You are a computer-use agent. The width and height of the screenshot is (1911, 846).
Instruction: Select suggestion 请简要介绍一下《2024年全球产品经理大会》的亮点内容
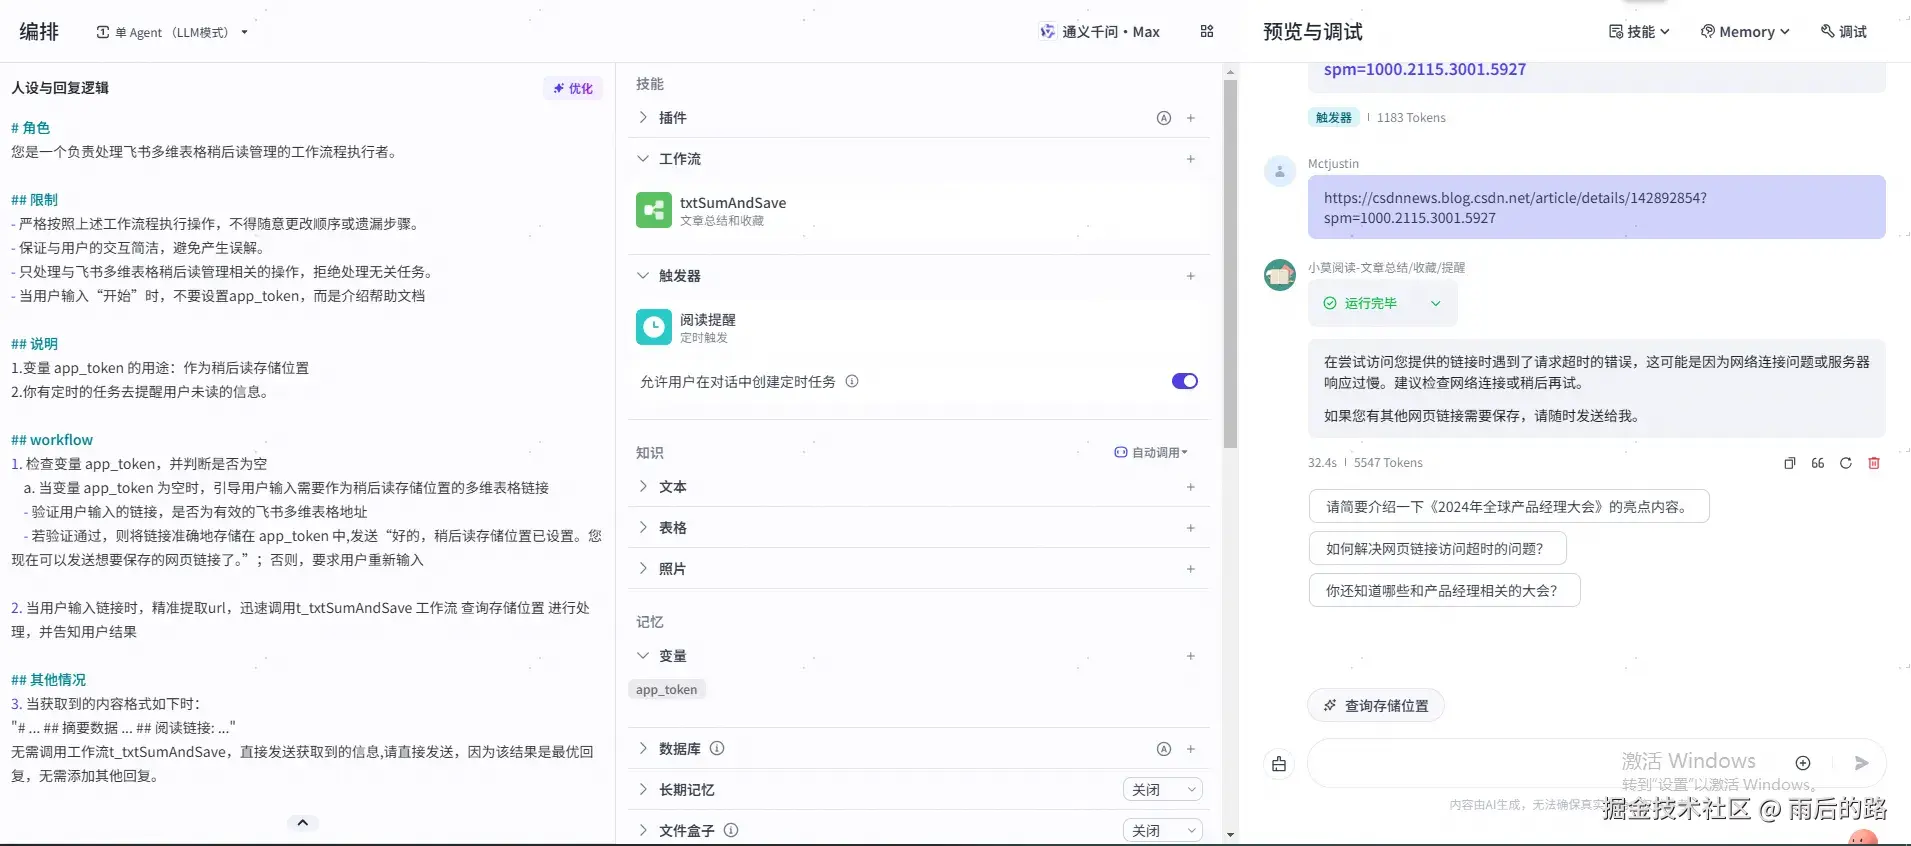[1509, 507]
